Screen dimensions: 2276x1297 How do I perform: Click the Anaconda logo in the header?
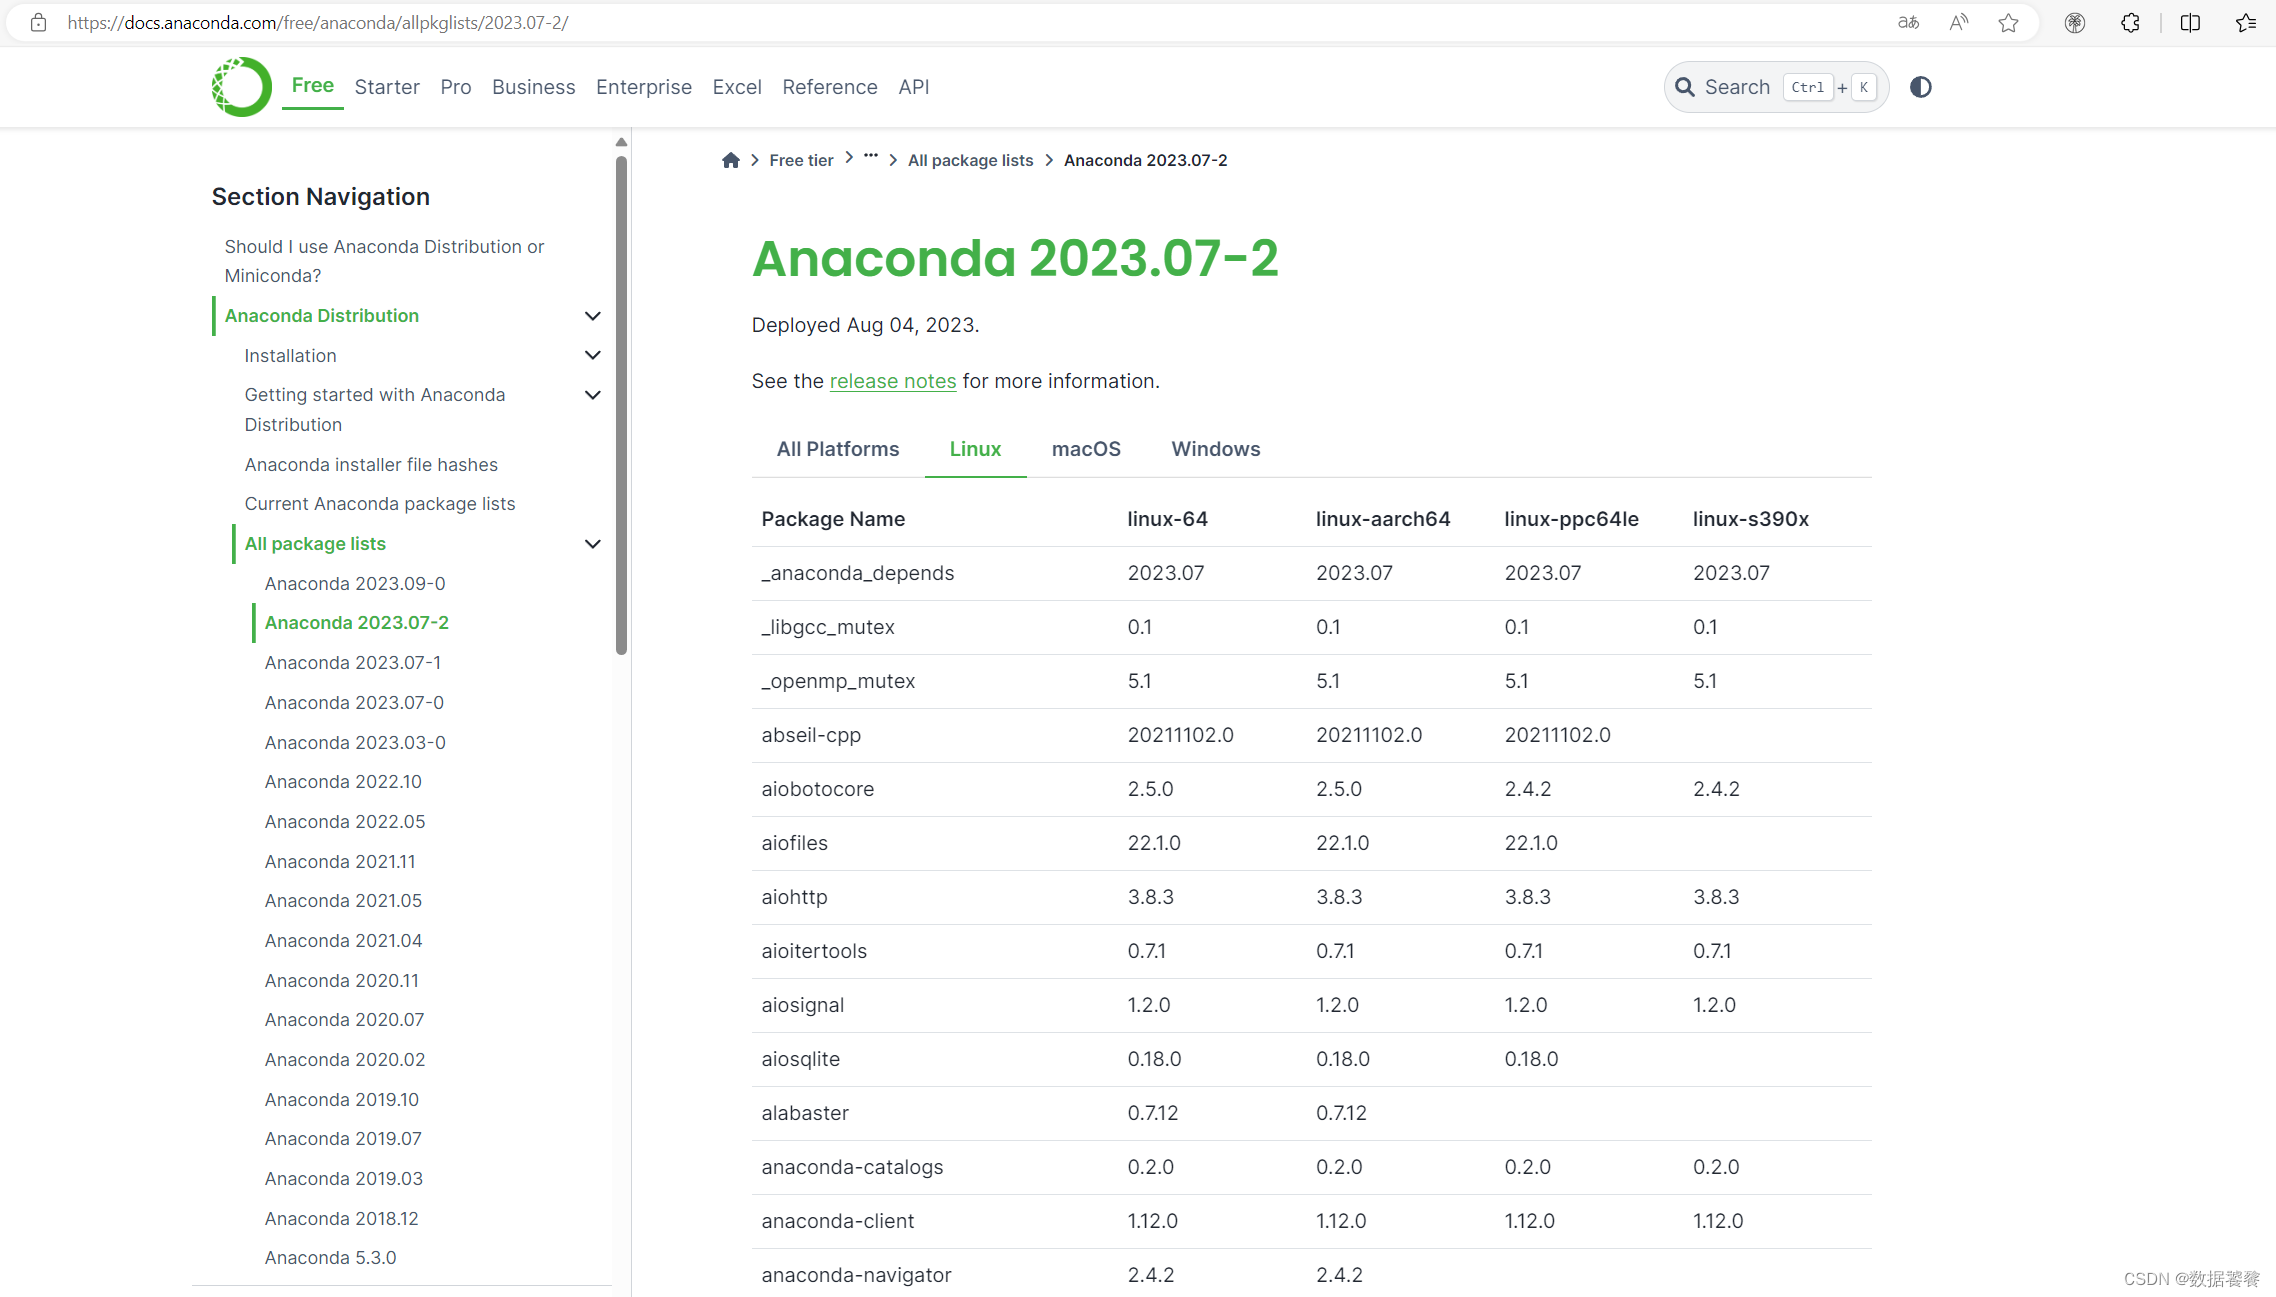pos(241,87)
